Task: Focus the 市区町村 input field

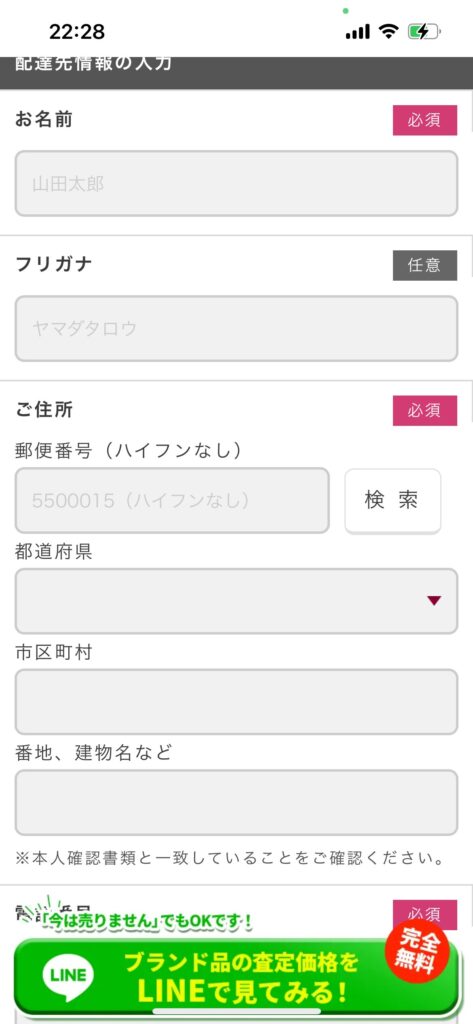Action: (236, 701)
